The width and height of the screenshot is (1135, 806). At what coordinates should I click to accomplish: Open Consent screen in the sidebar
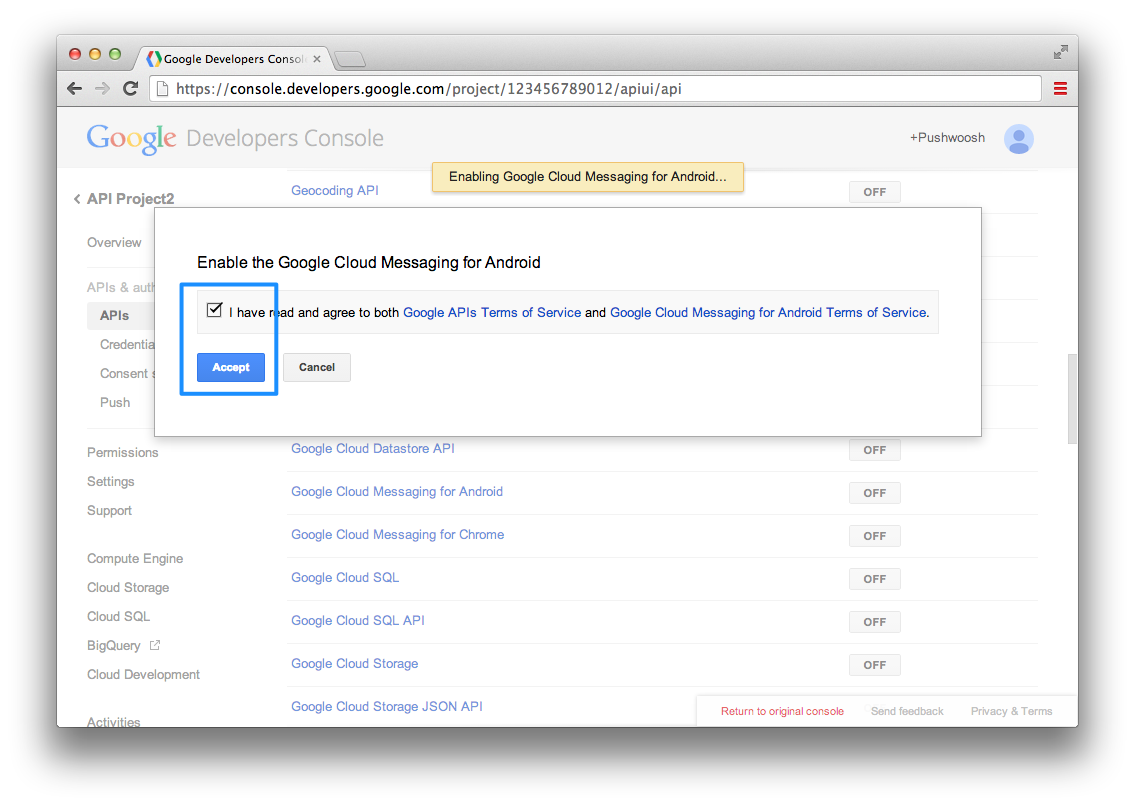pyautogui.click(x=127, y=374)
